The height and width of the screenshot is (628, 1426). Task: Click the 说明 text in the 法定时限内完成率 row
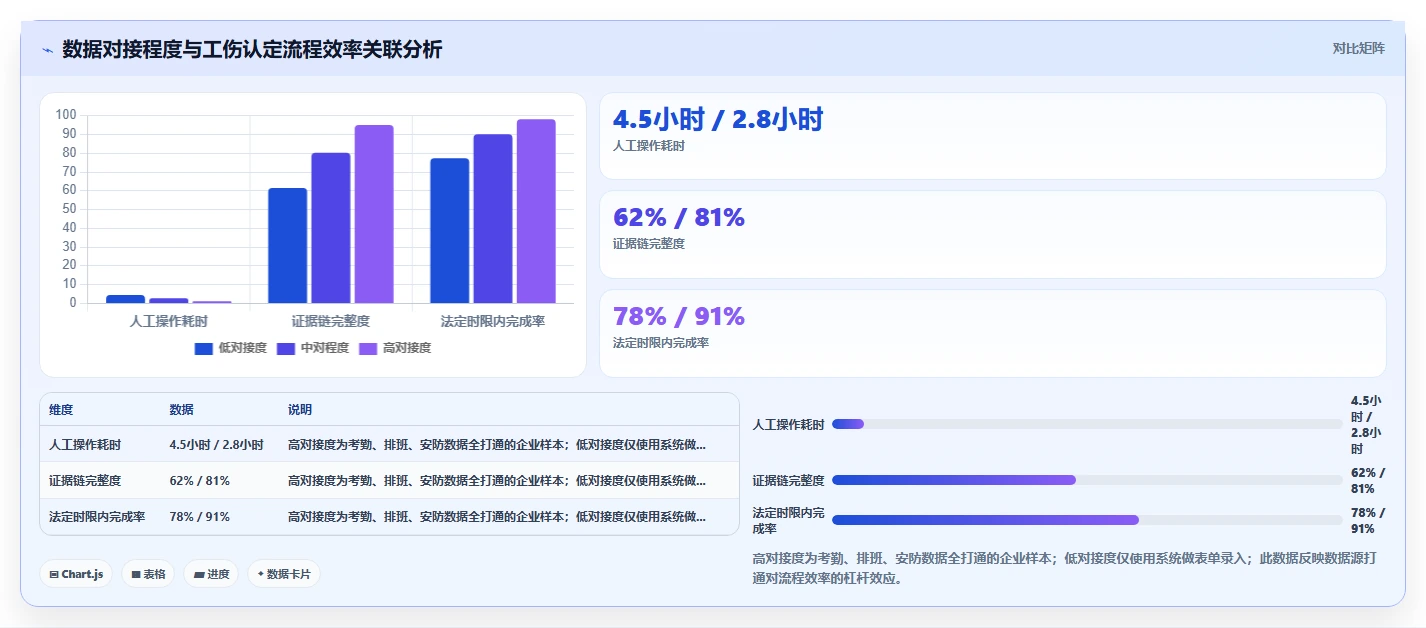pyautogui.click(x=497, y=517)
